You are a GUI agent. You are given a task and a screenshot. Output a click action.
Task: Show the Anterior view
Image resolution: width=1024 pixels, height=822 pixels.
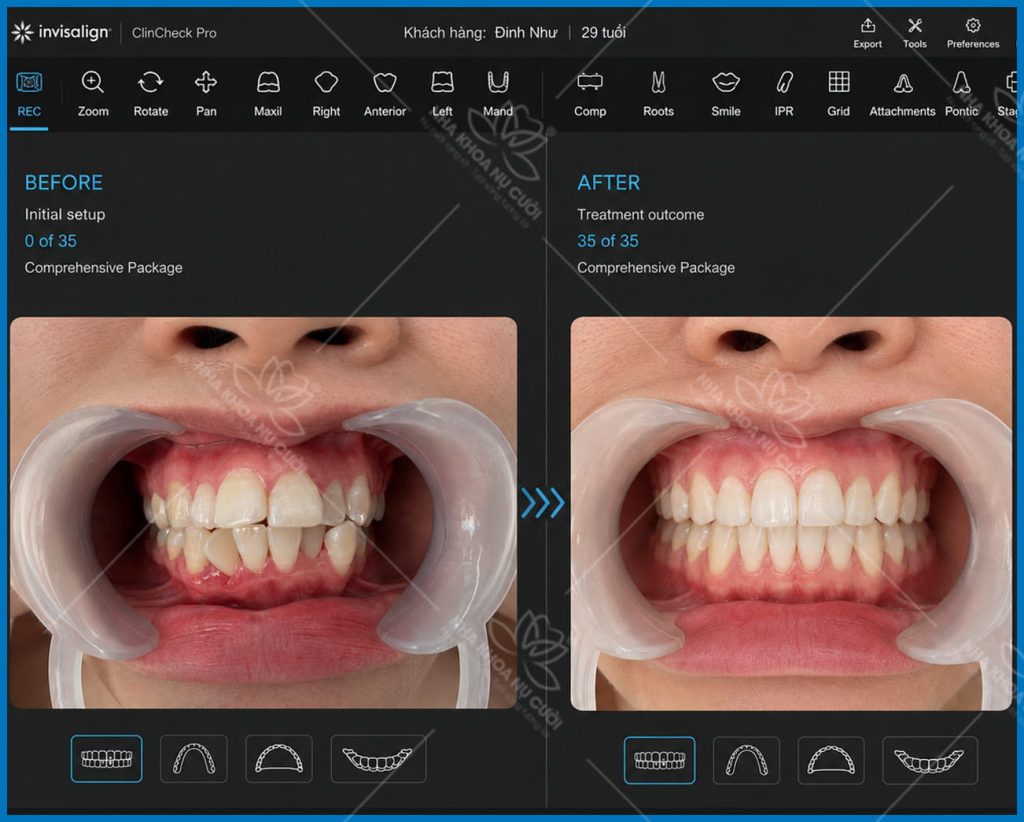385,95
